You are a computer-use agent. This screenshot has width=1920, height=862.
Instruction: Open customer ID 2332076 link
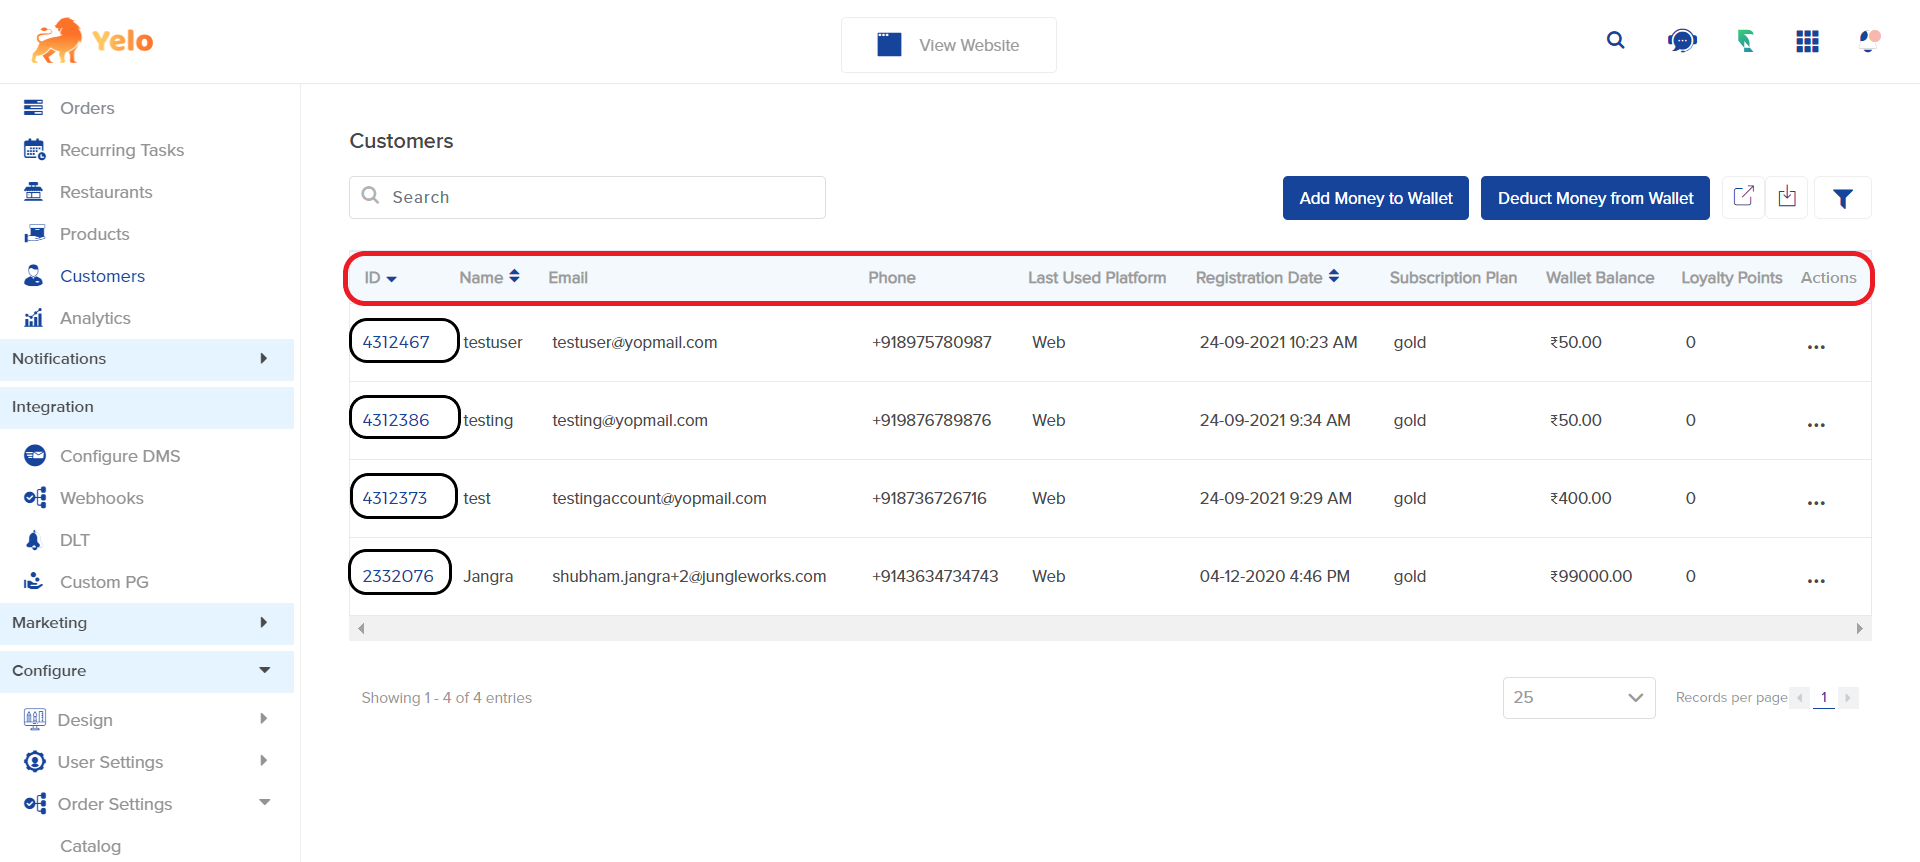point(398,576)
